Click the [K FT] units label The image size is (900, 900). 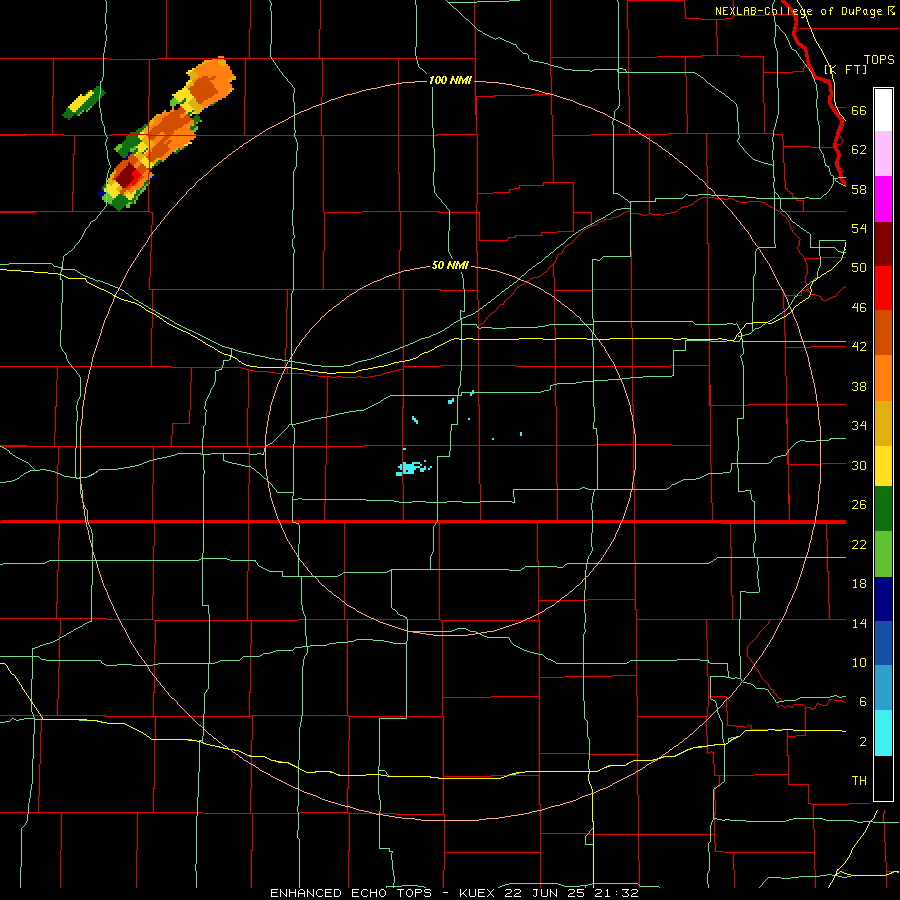[x=846, y=69]
